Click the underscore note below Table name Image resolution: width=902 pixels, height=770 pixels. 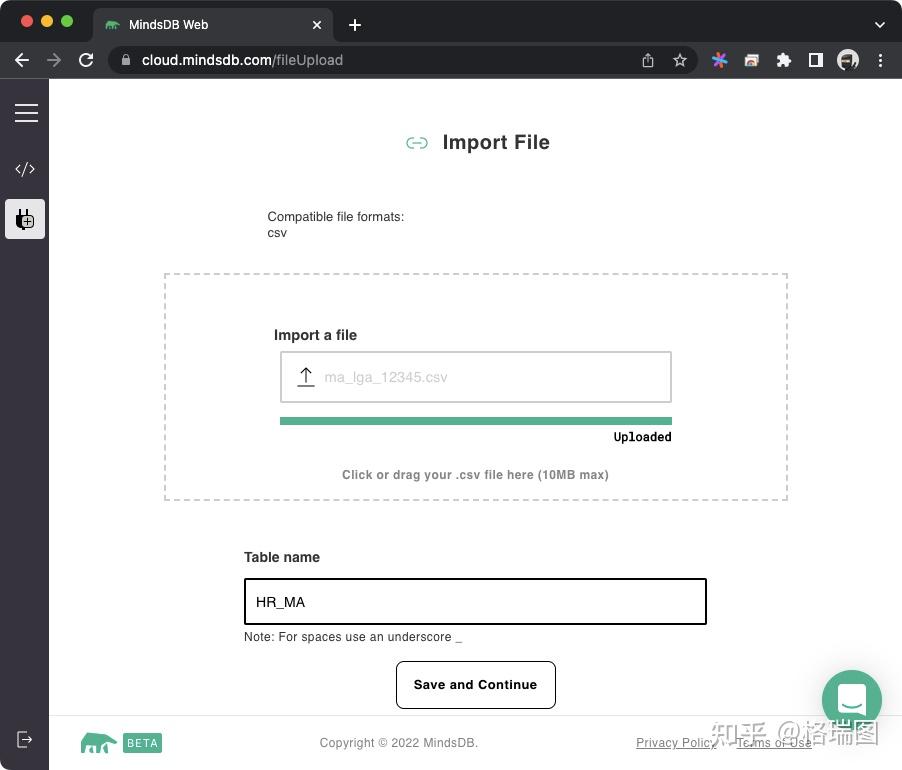tap(353, 637)
